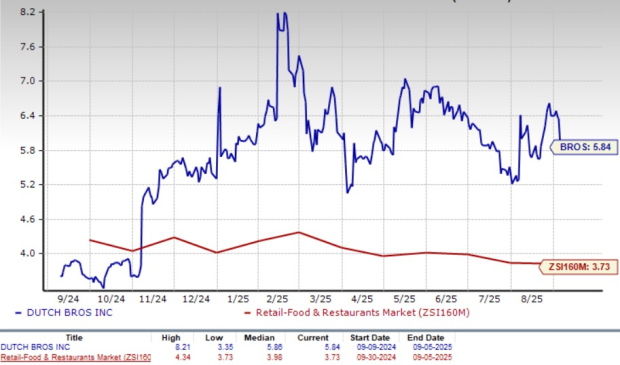Click the 5/25 x-axis label
Image resolution: width=620 pixels, height=365 pixels.
coord(405,299)
